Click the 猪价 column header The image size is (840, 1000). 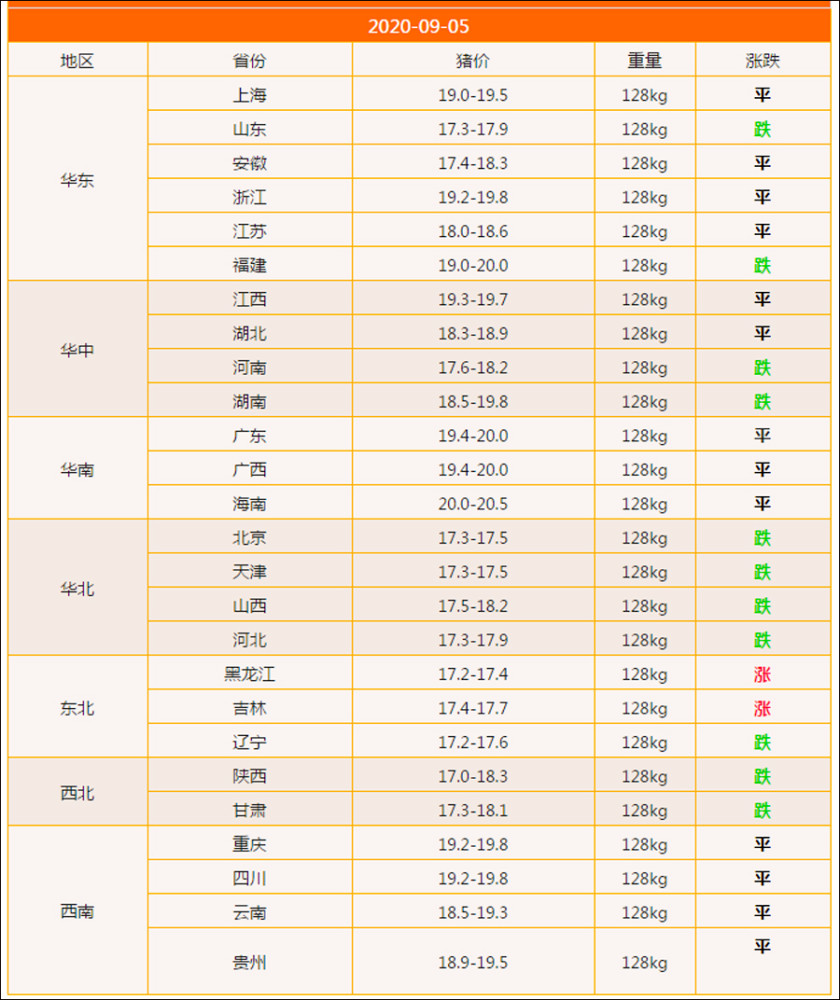click(472, 60)
